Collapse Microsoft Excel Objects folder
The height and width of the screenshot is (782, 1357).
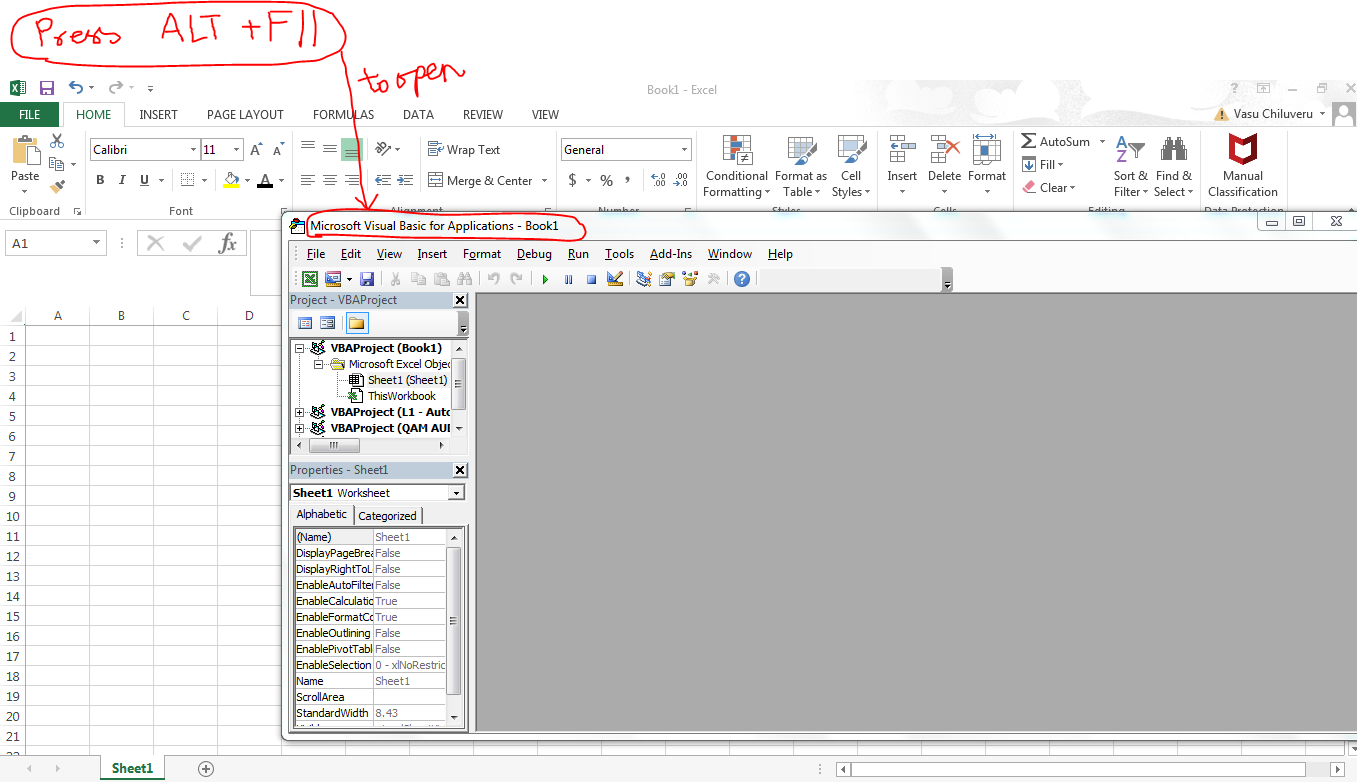318,364
